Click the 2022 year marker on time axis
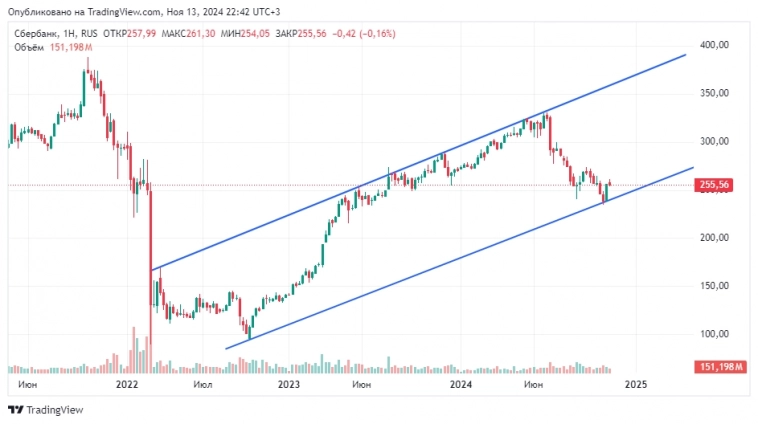Screen dimensions: 758x424 click(127, 383)
